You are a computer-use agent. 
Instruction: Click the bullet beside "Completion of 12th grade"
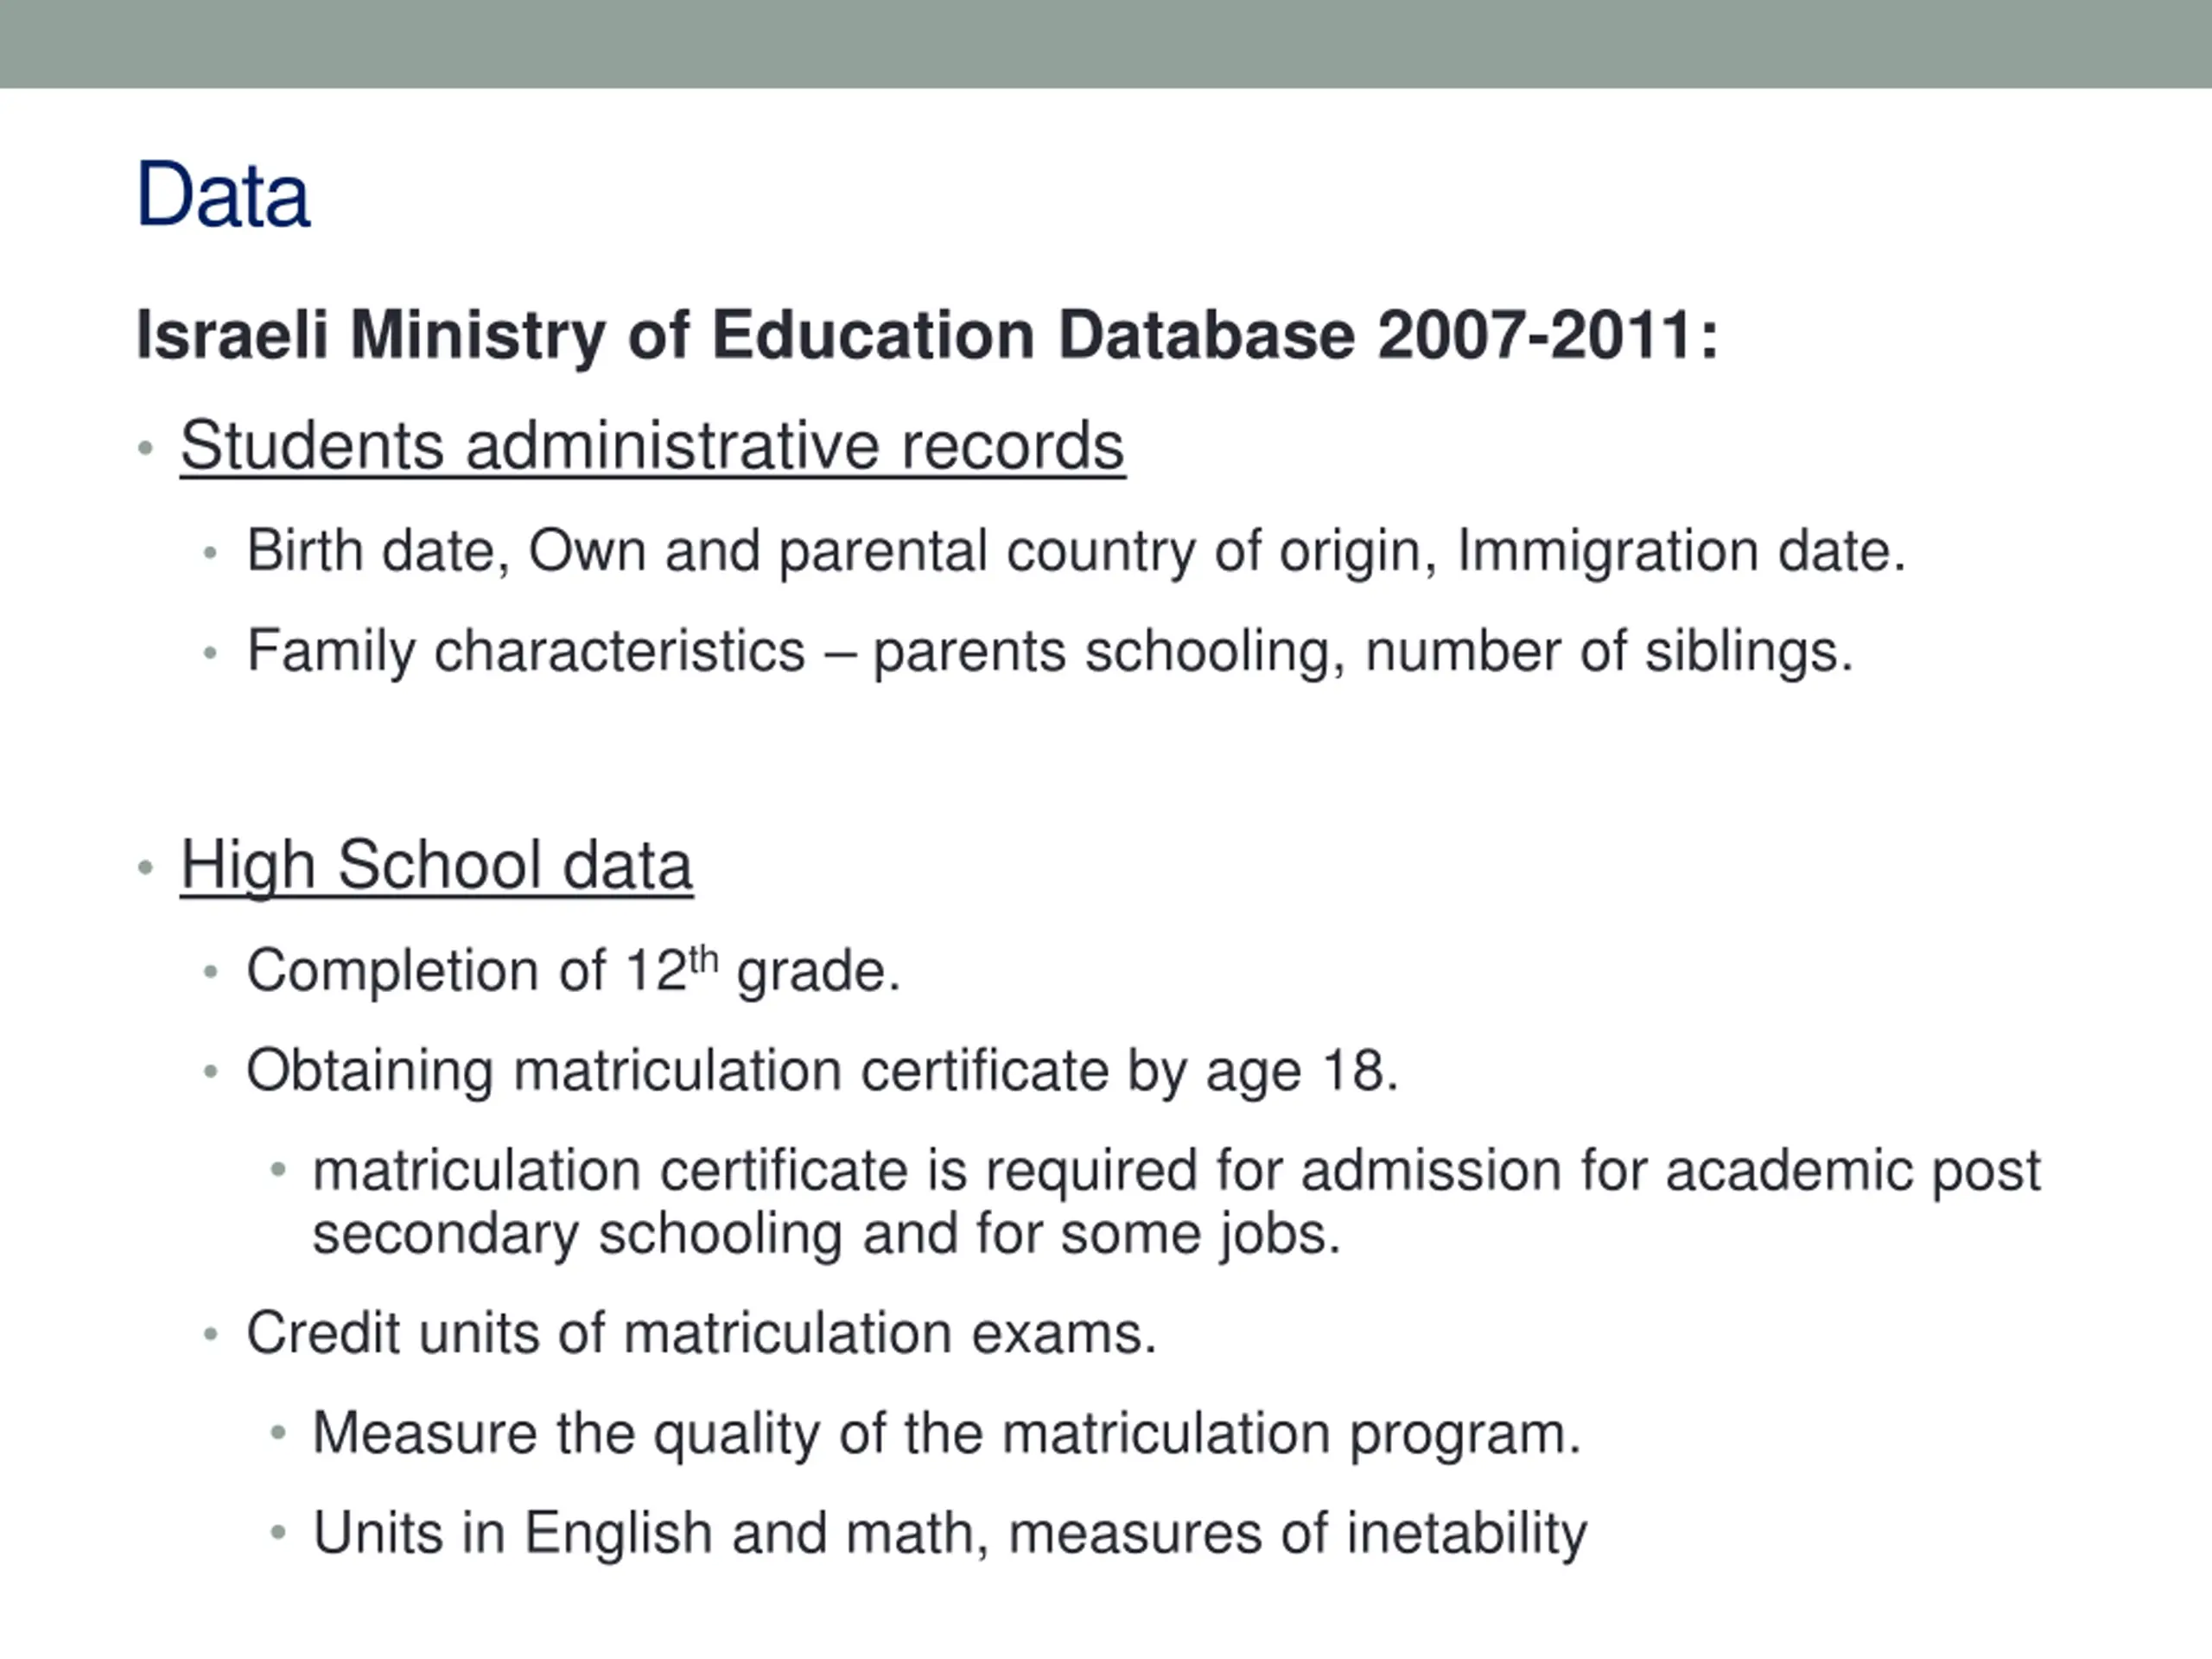pyautogui.click(x=210, y=972)
